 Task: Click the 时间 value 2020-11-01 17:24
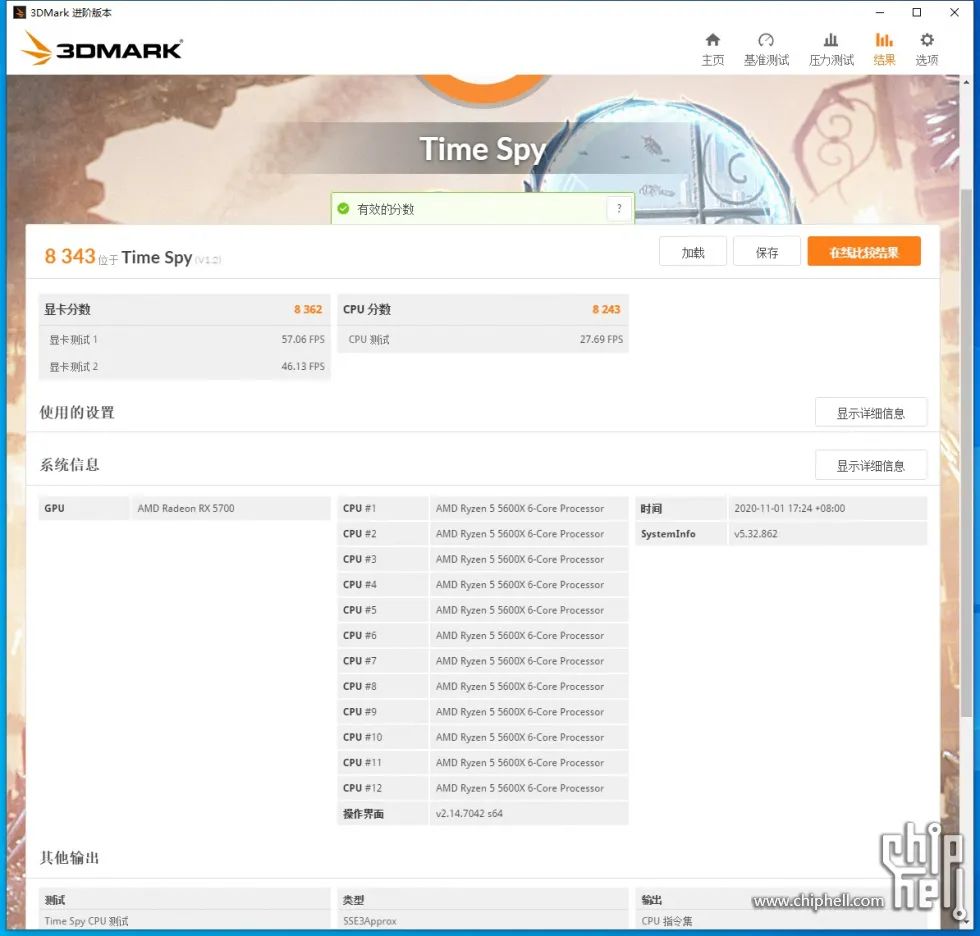coord(789,509)
